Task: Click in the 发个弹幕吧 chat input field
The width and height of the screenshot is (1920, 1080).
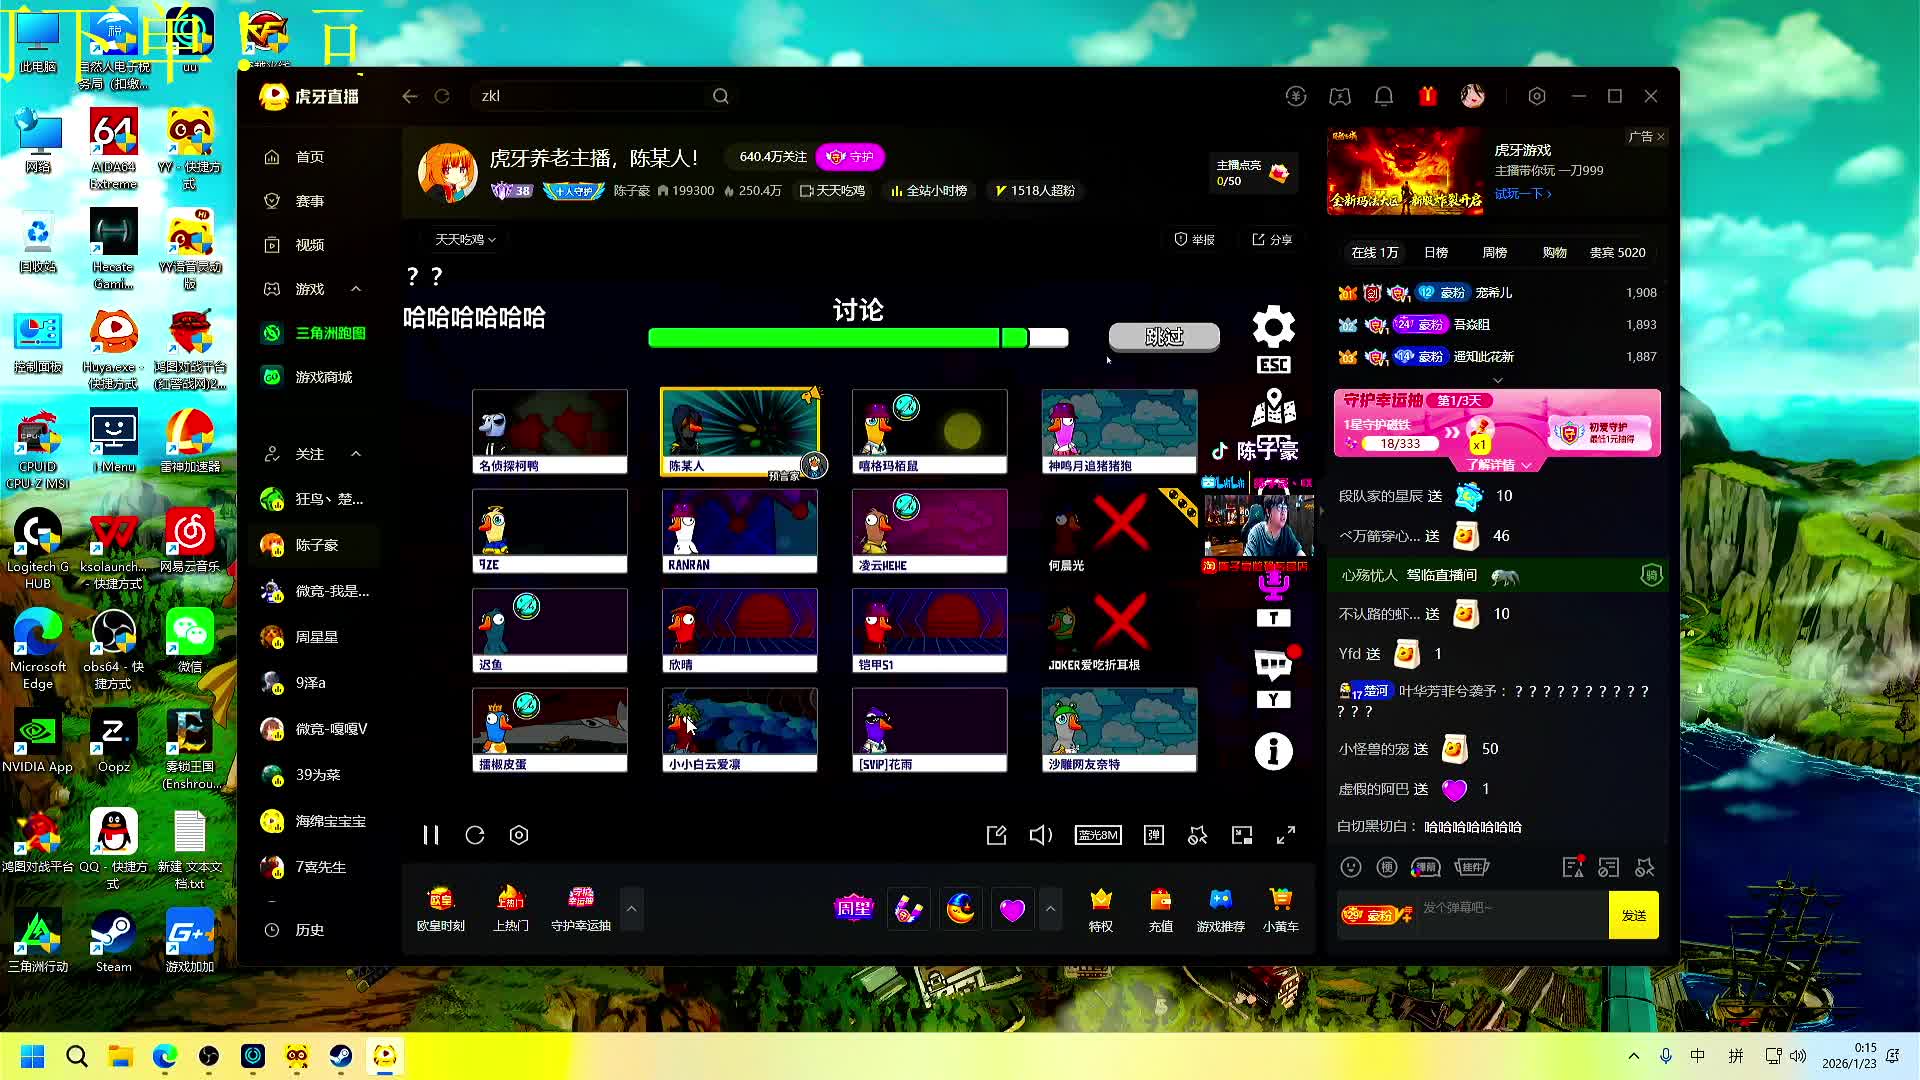Action: [1510, 908]
